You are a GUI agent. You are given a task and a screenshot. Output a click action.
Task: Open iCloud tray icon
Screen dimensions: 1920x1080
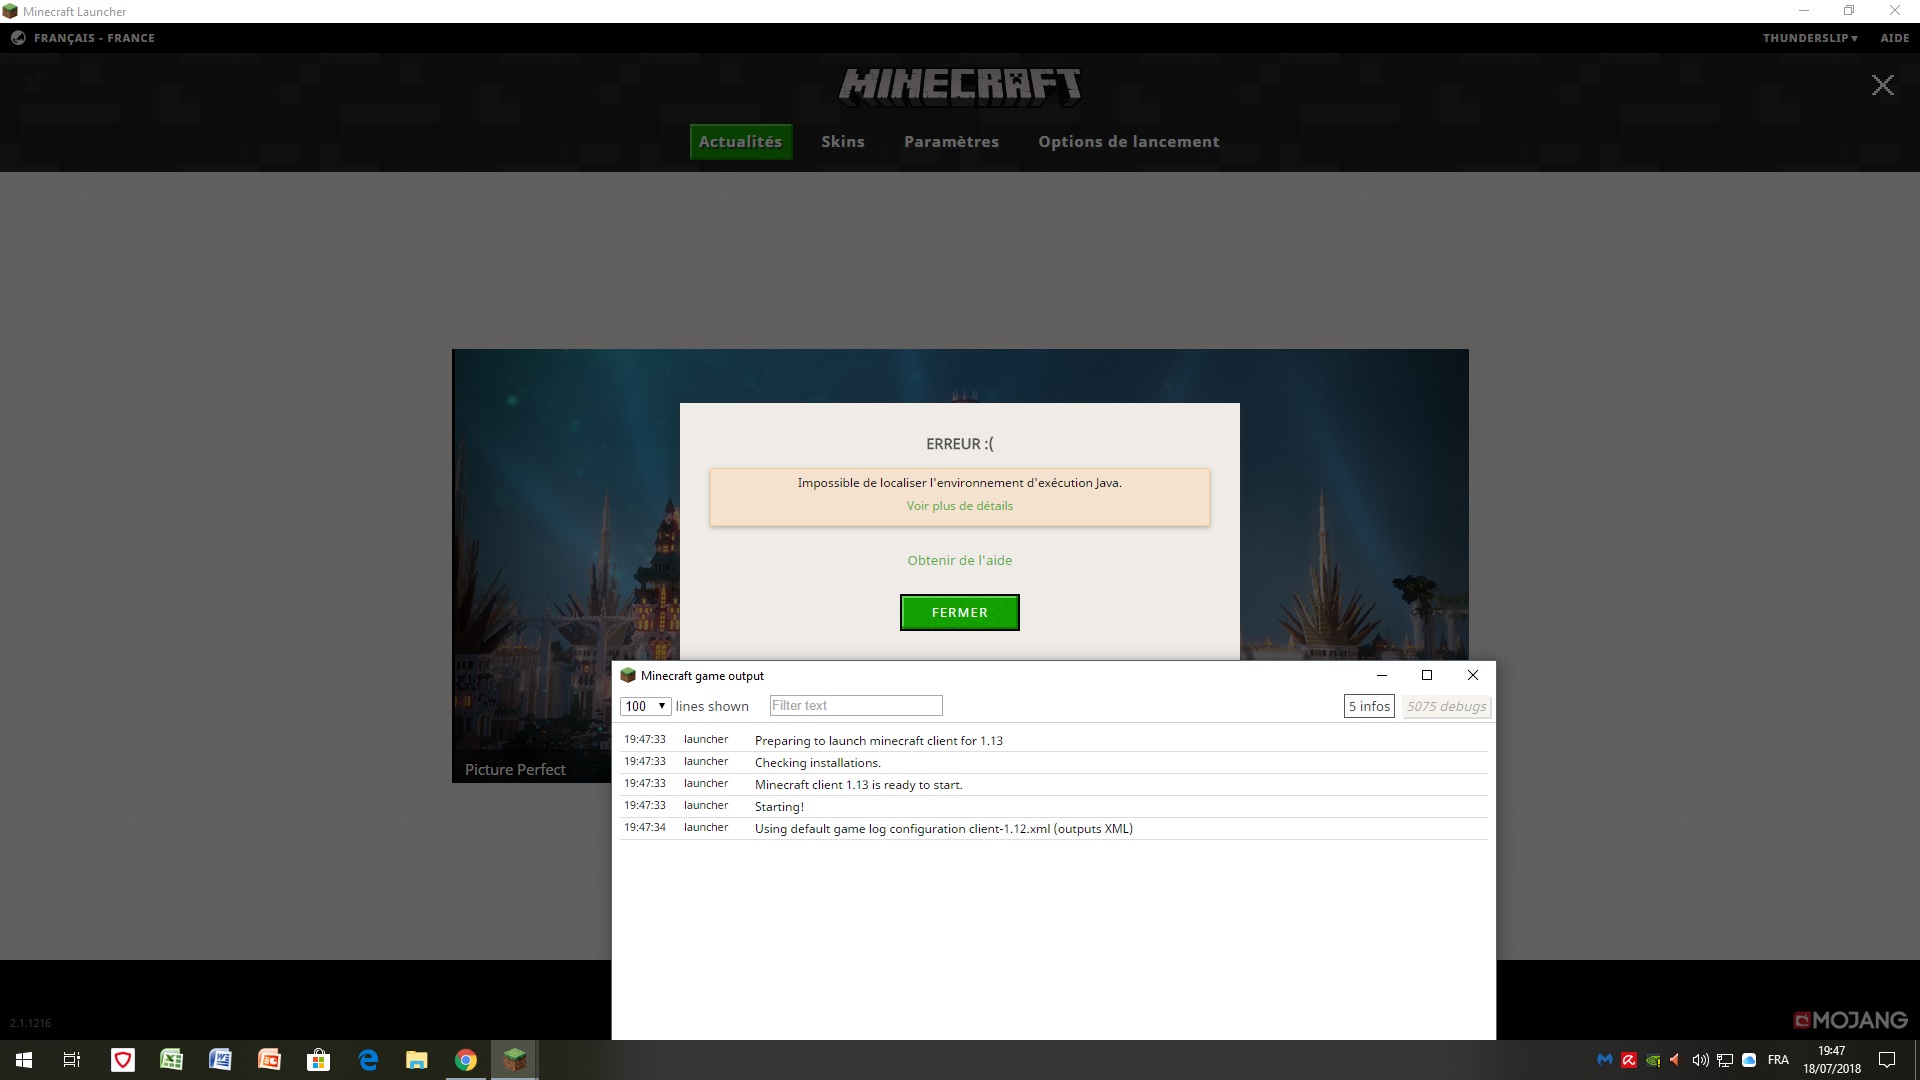coord(1749,1060)
